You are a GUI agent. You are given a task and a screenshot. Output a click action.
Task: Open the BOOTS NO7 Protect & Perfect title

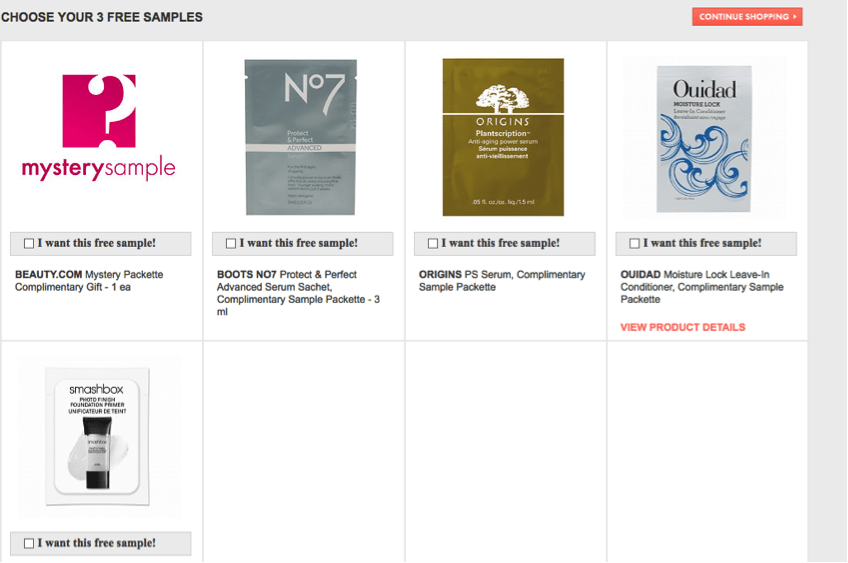point(299,293)
